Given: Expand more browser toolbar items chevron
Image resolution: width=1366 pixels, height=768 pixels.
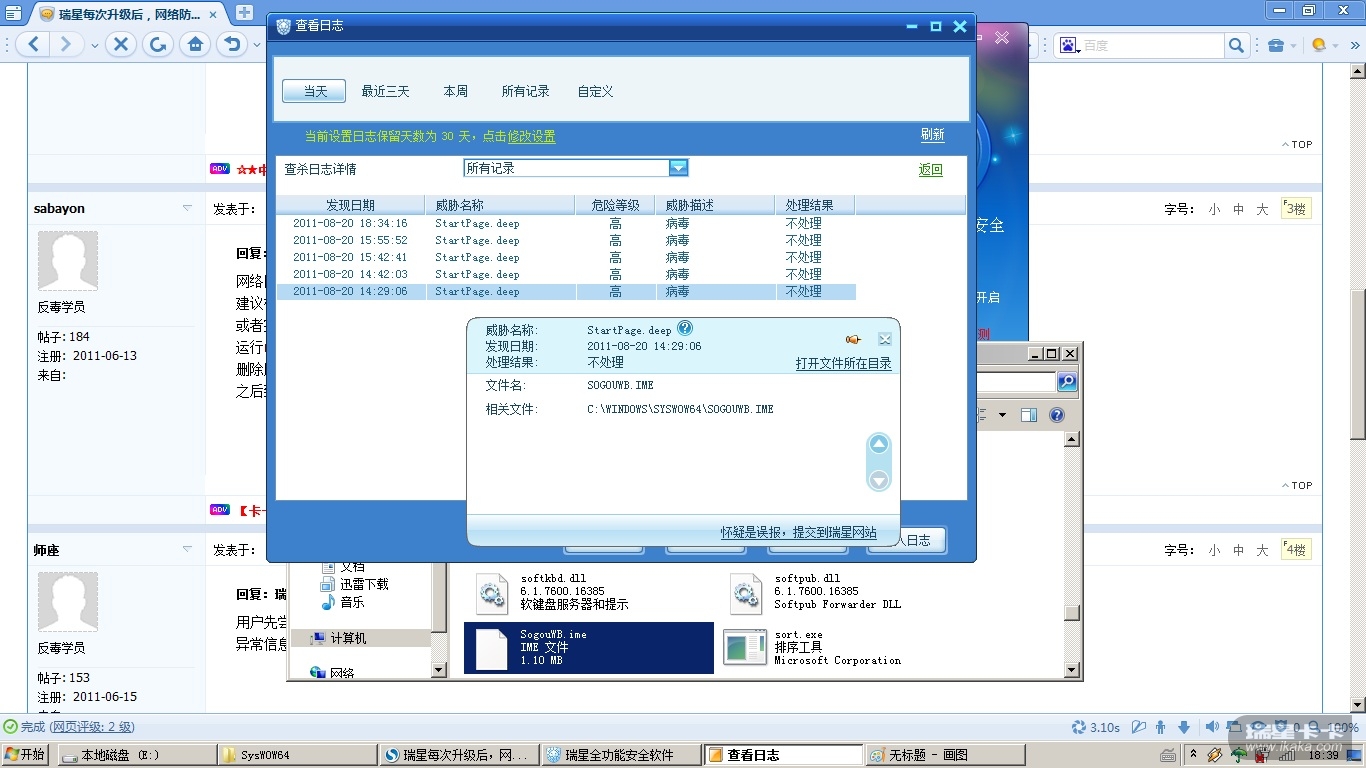Looking at the screenshot, I should point(1354,45).
